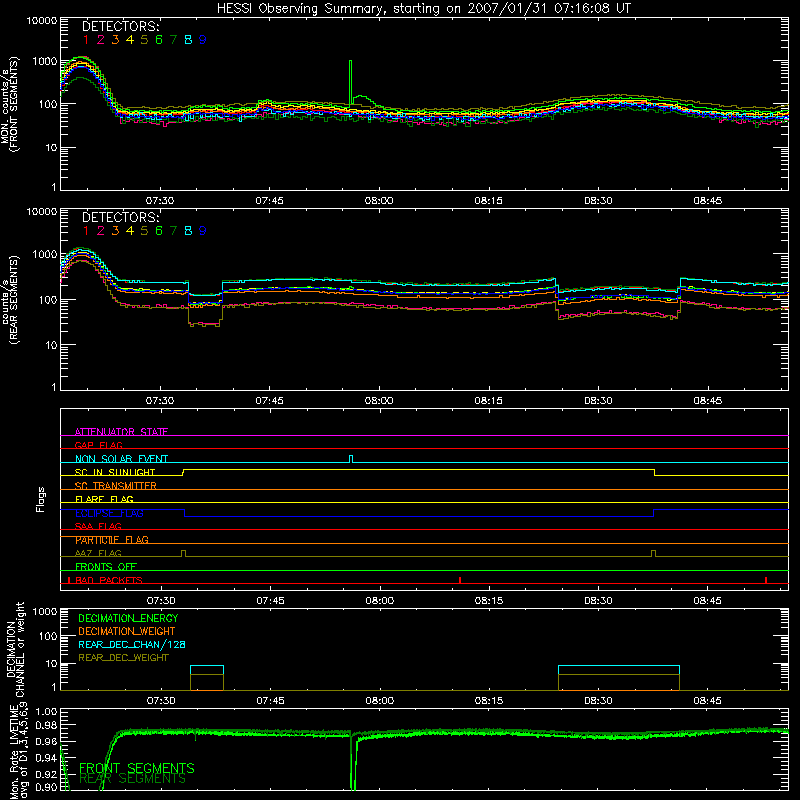Click the FRONT SEGMENTS livetime legend label
The image size is (800, 800).
tap(137, 768)
